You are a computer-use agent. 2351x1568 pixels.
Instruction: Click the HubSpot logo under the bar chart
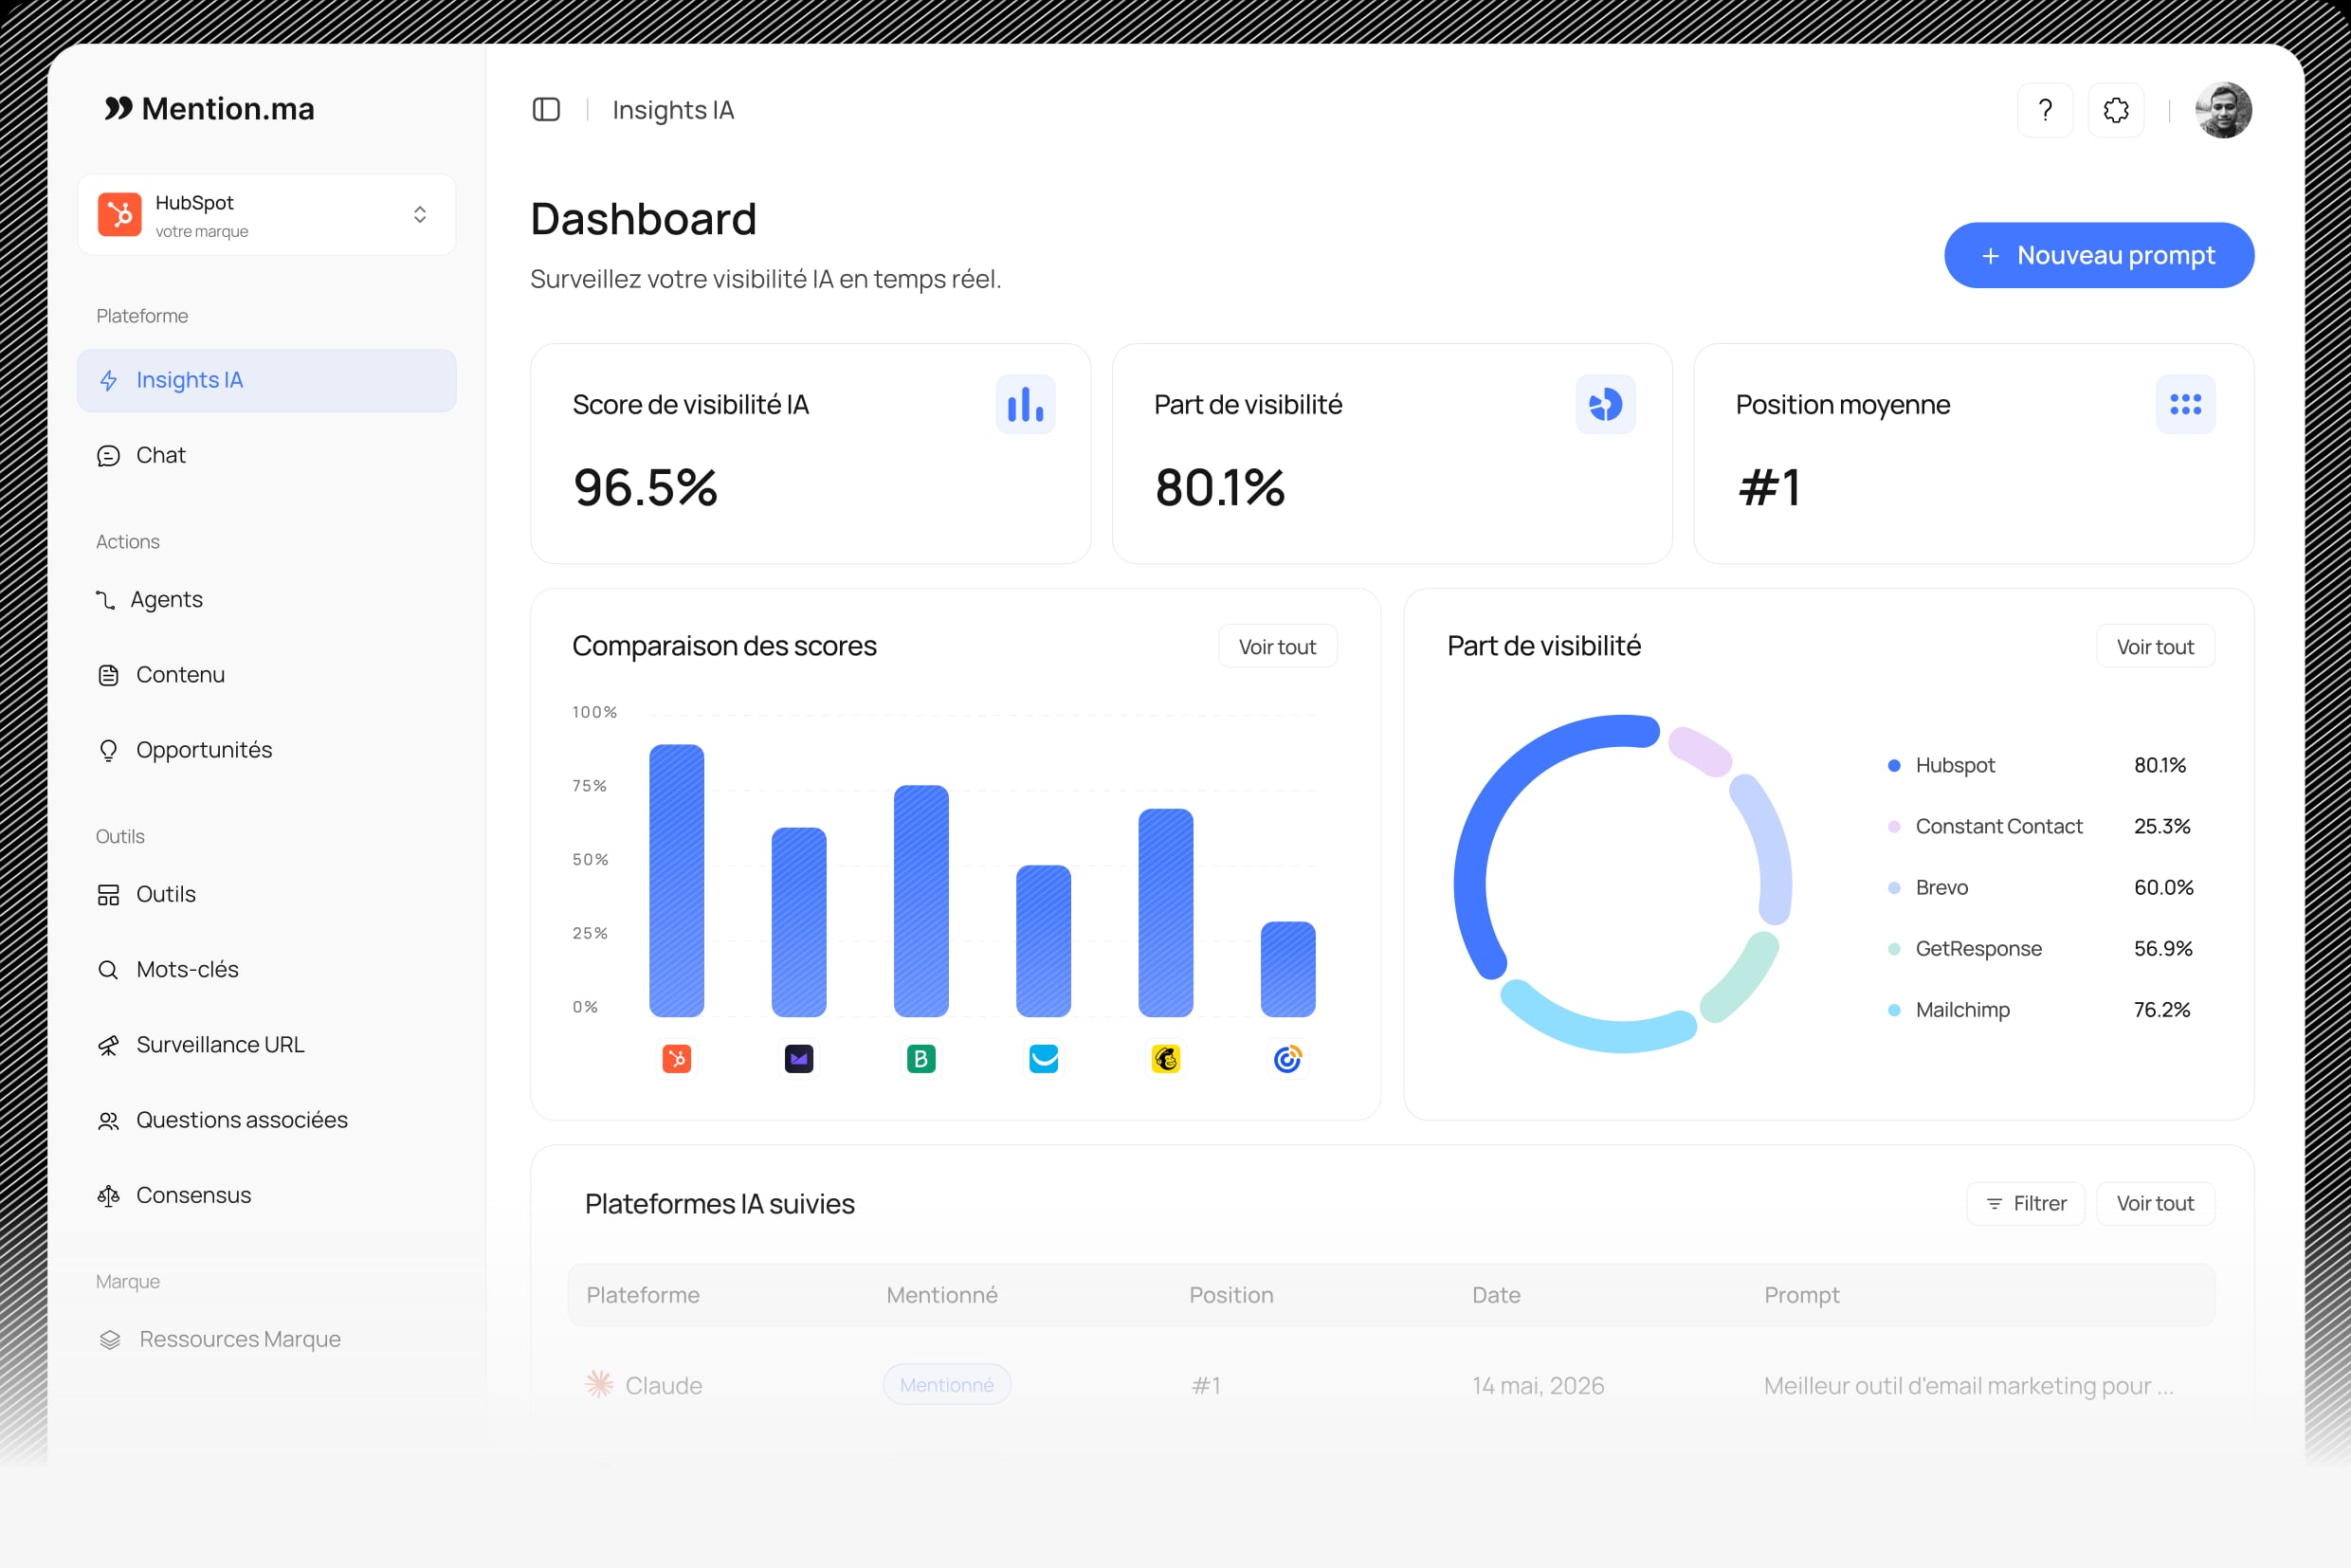[x=677, y=1058]
